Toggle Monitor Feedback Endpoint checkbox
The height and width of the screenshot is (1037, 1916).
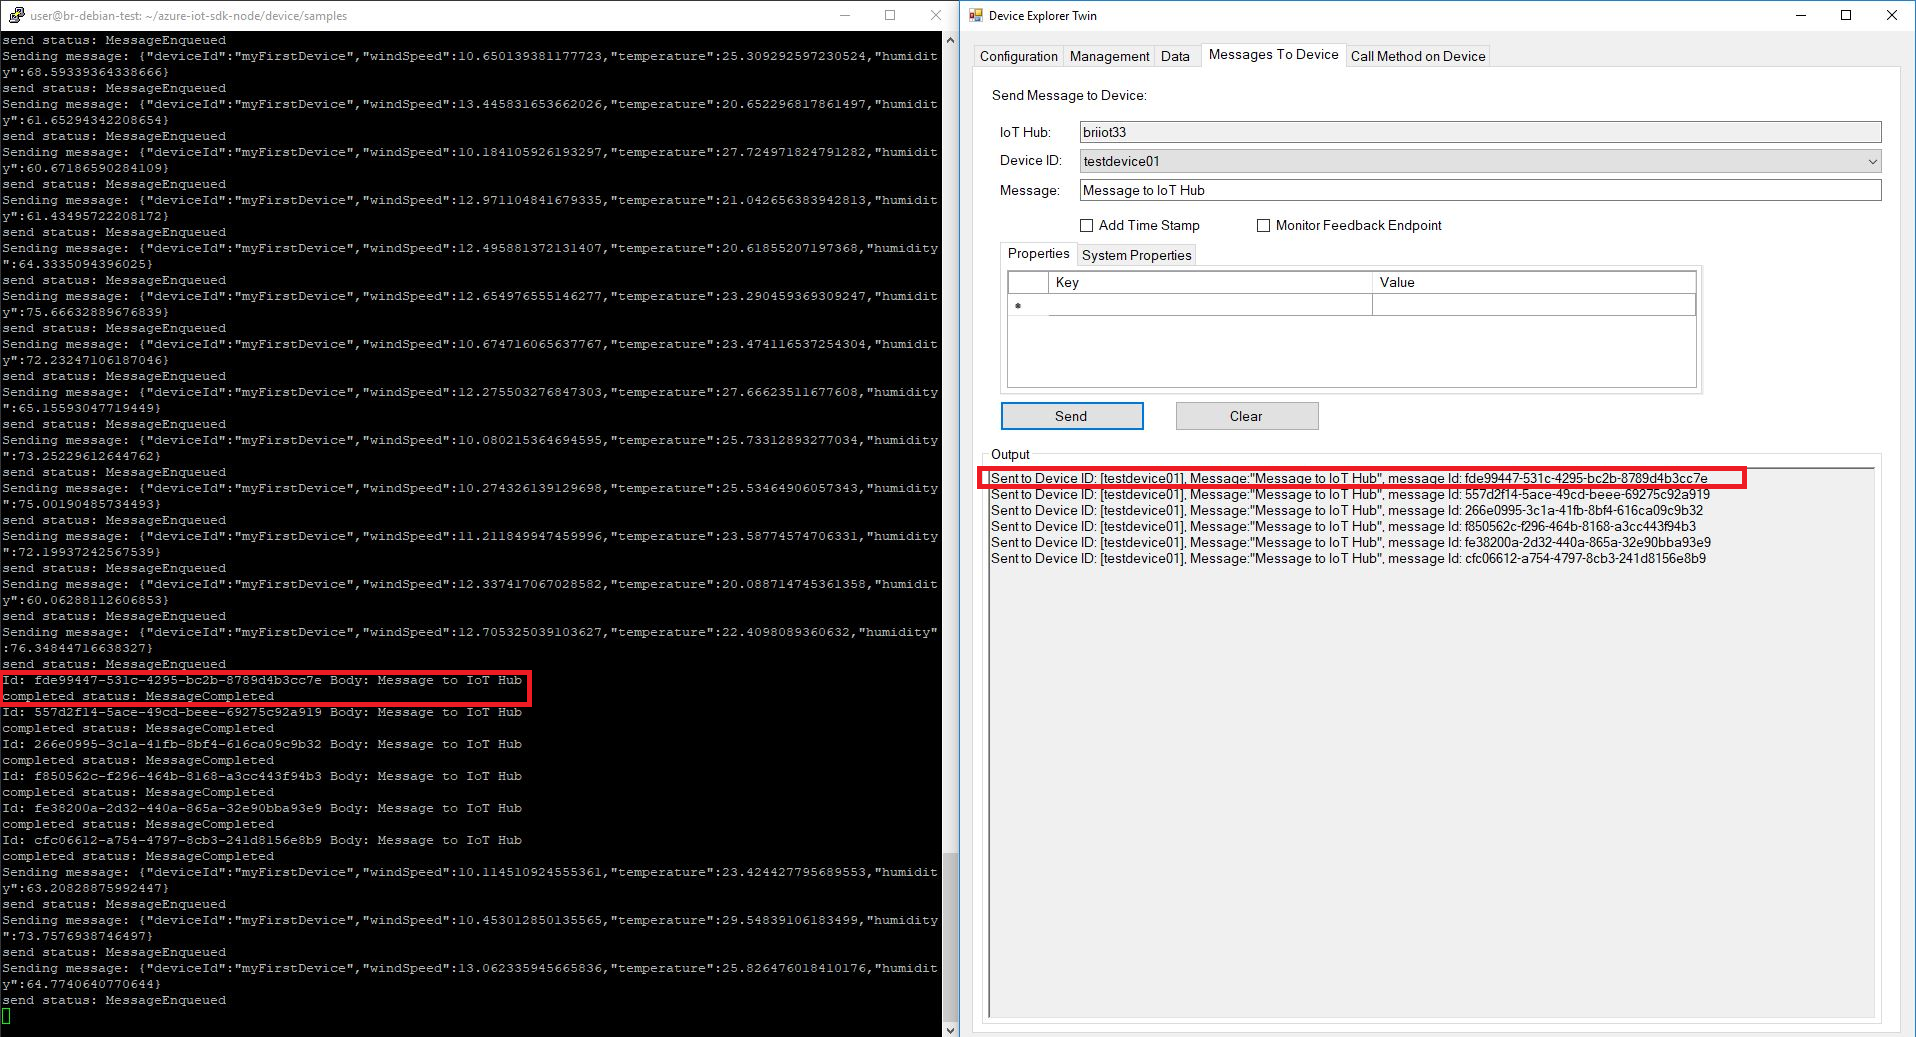pyautogui.click(x=1263, y=226)
